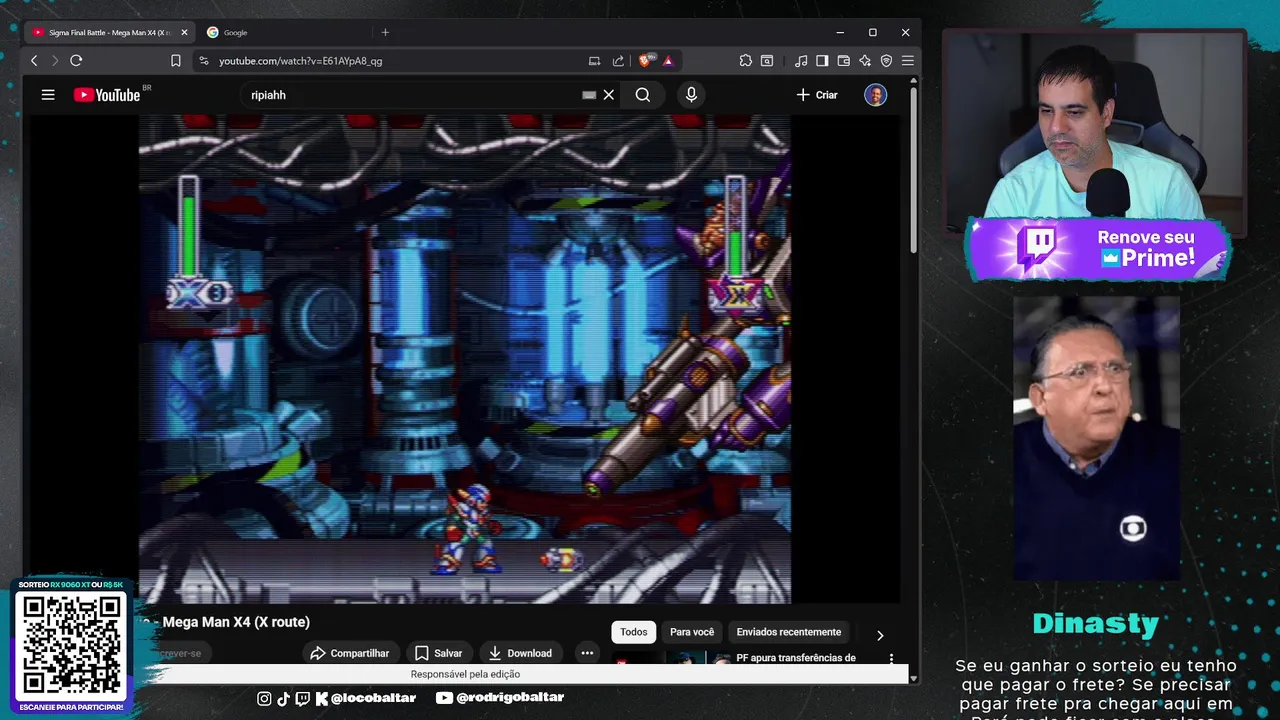The height and width of the screenshot is (720, 1280).
Task: Click the @rodrigobaltar YouTube handle
Action: pyautogui.click(x=509, y=698)
